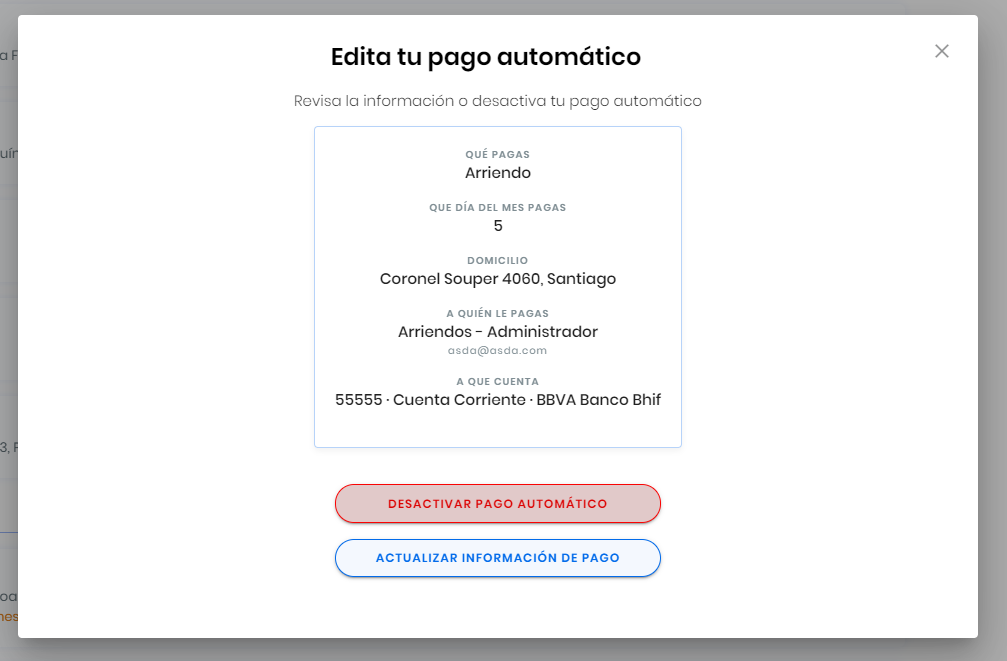1007x661 pixels.
Task: Select the account 55555 Cuenta Corriente BBVA
Action: [x=497, y=399]
